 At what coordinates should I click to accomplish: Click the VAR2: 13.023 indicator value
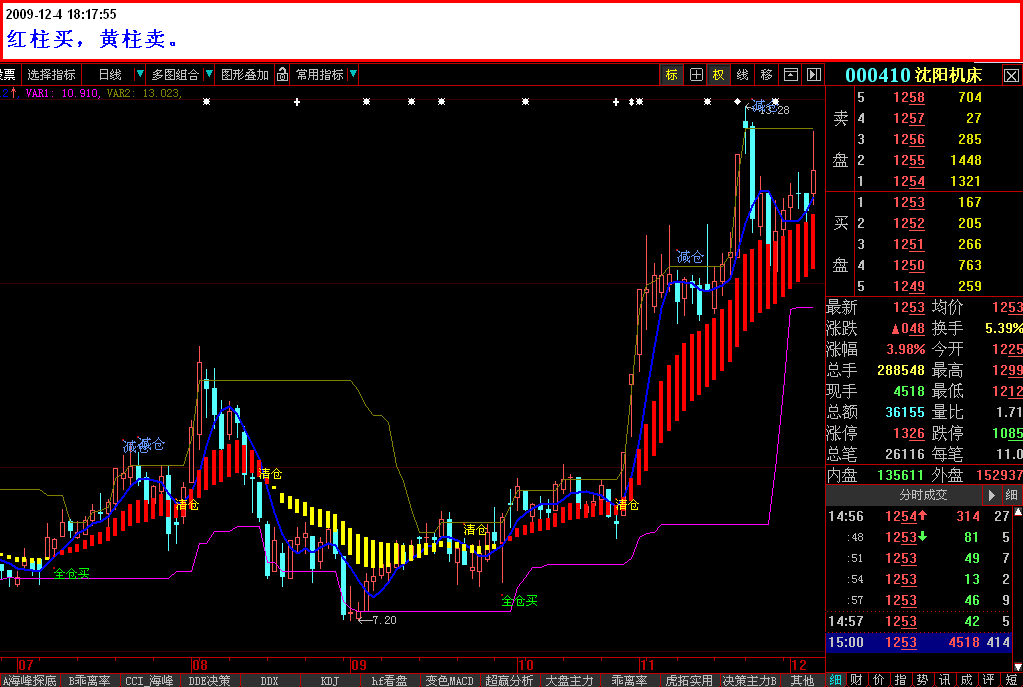(144, 93)
